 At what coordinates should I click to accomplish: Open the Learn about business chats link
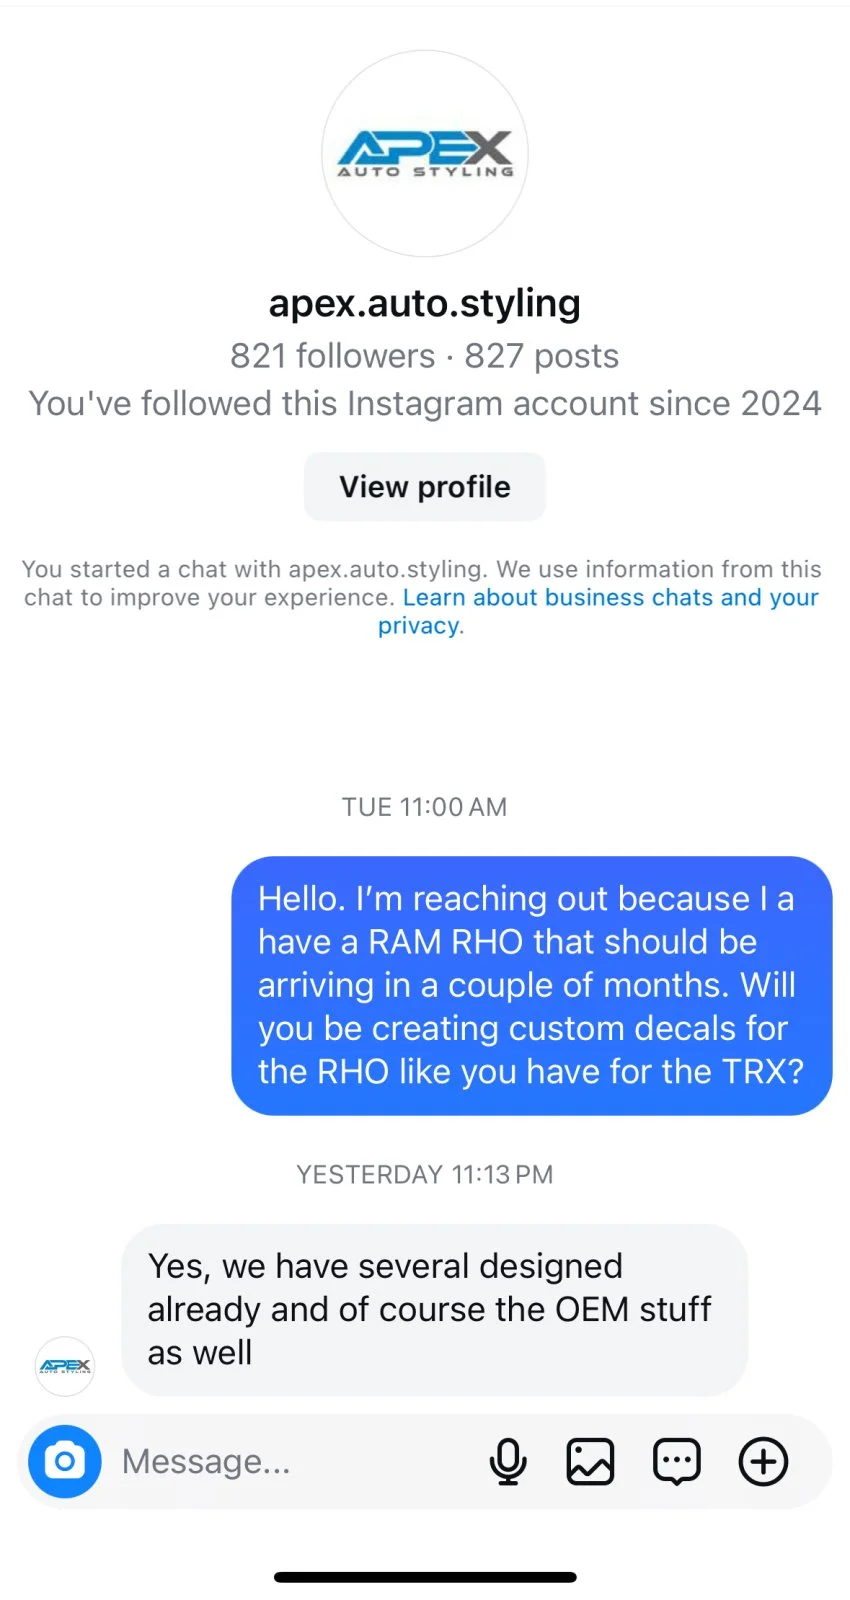coord(598,611)
